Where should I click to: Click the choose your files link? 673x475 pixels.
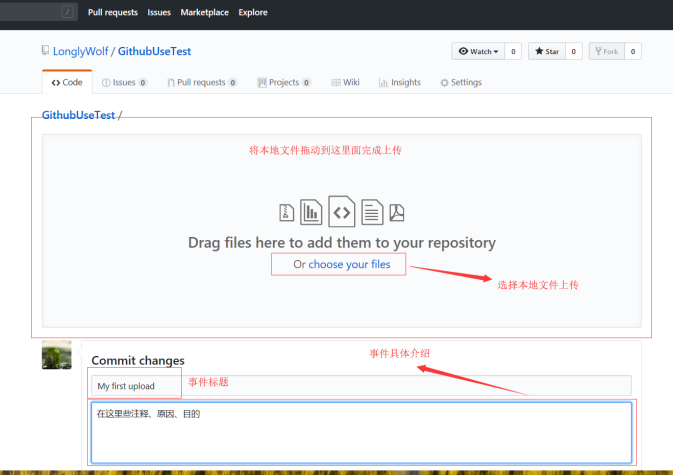point(350,265)
